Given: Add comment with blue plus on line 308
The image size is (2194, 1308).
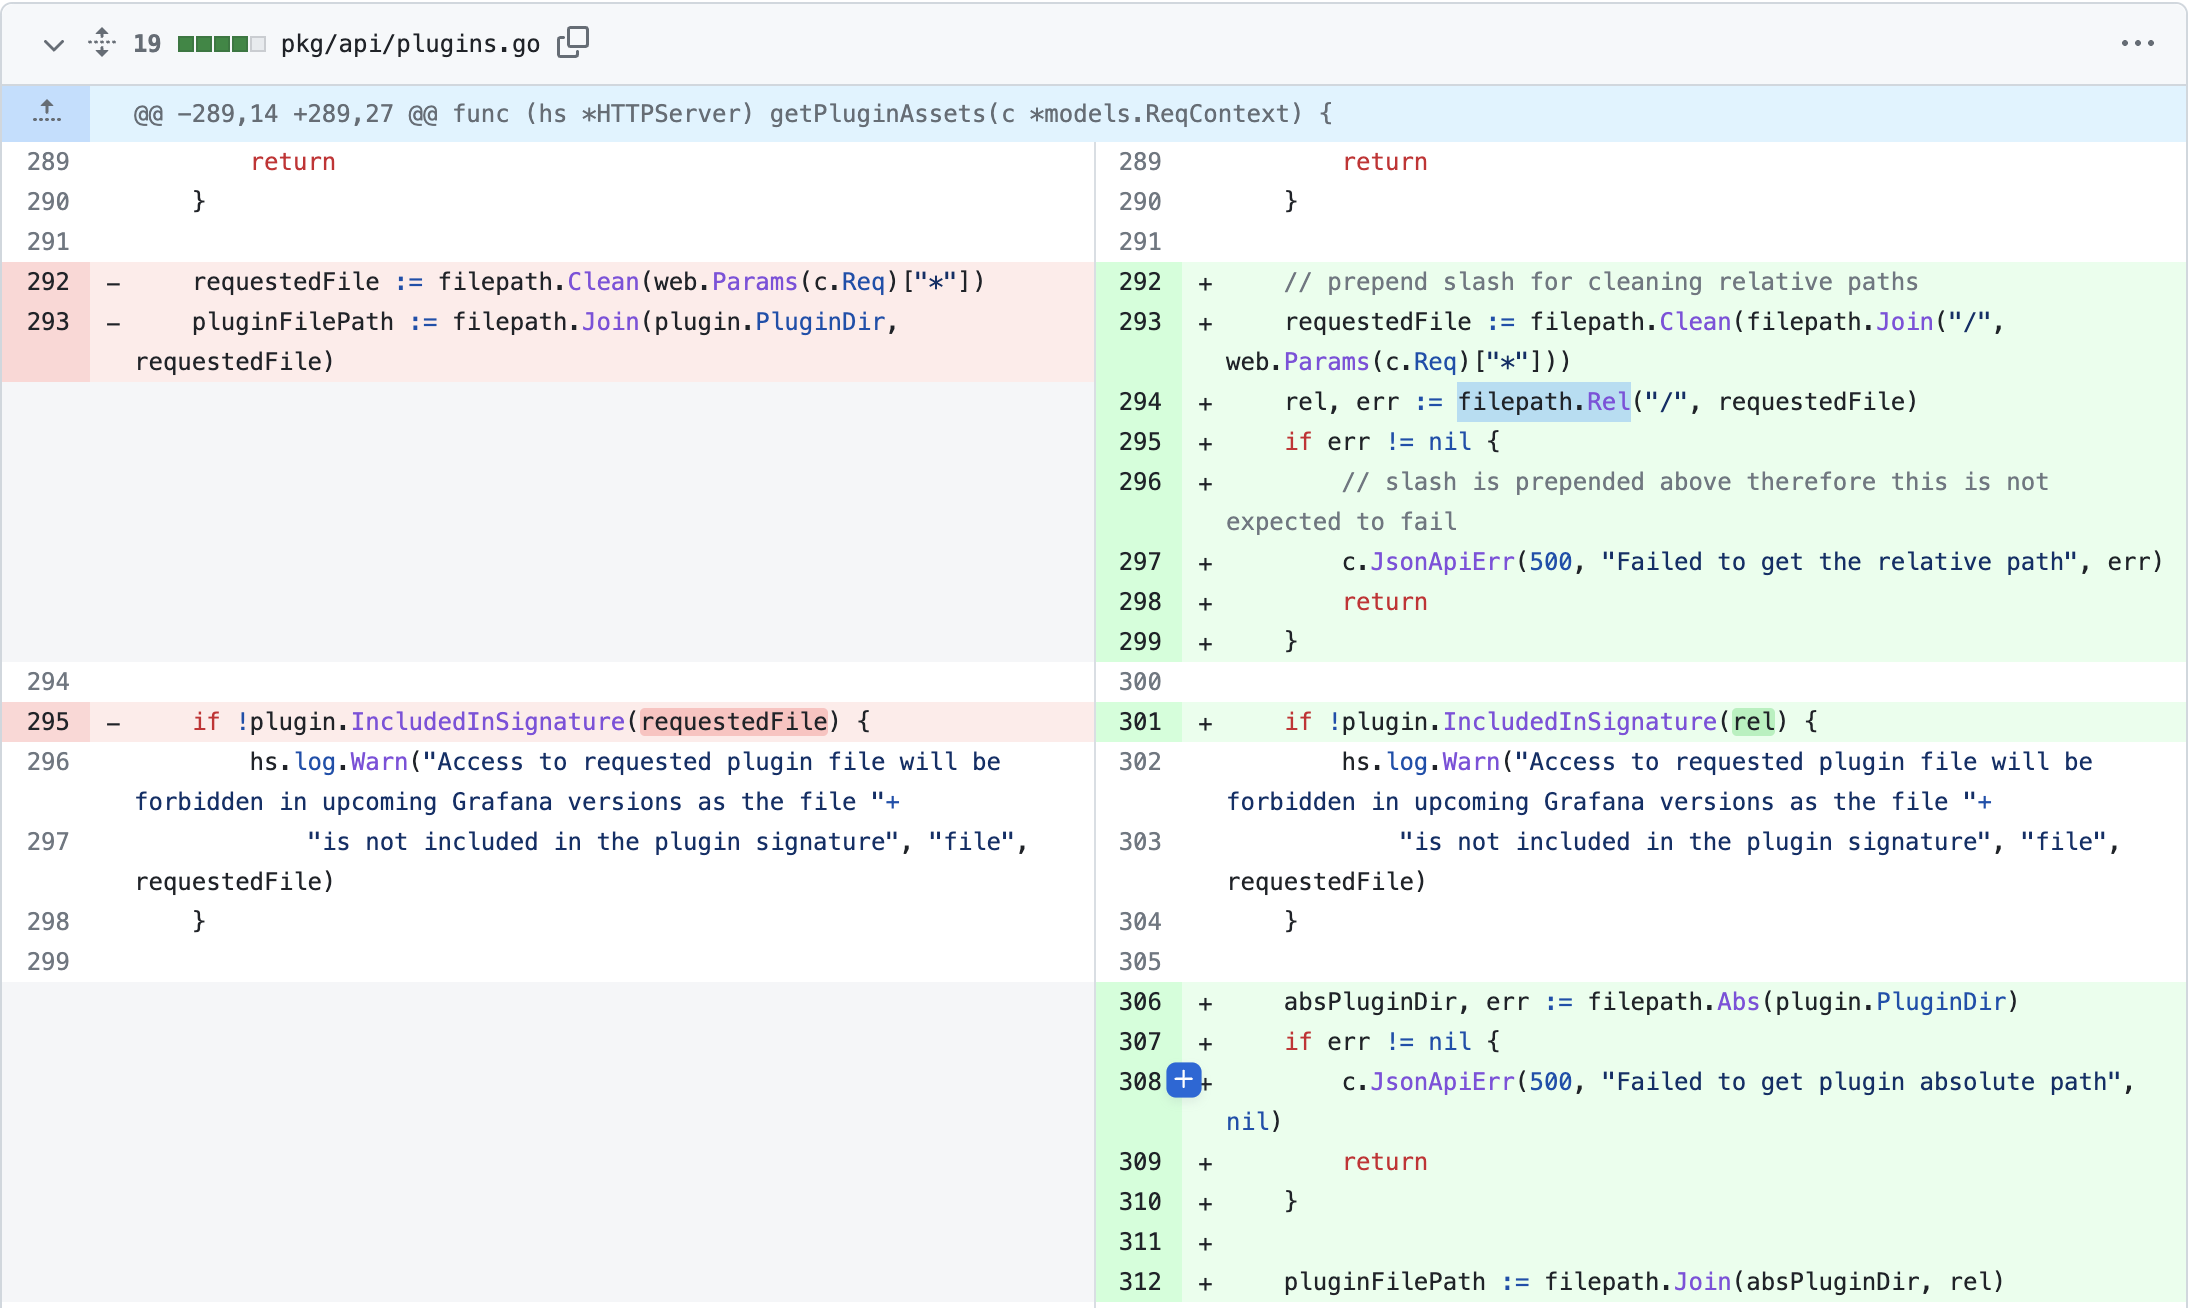Looking at the screenshot, I should click(x=1184, y=1080).
